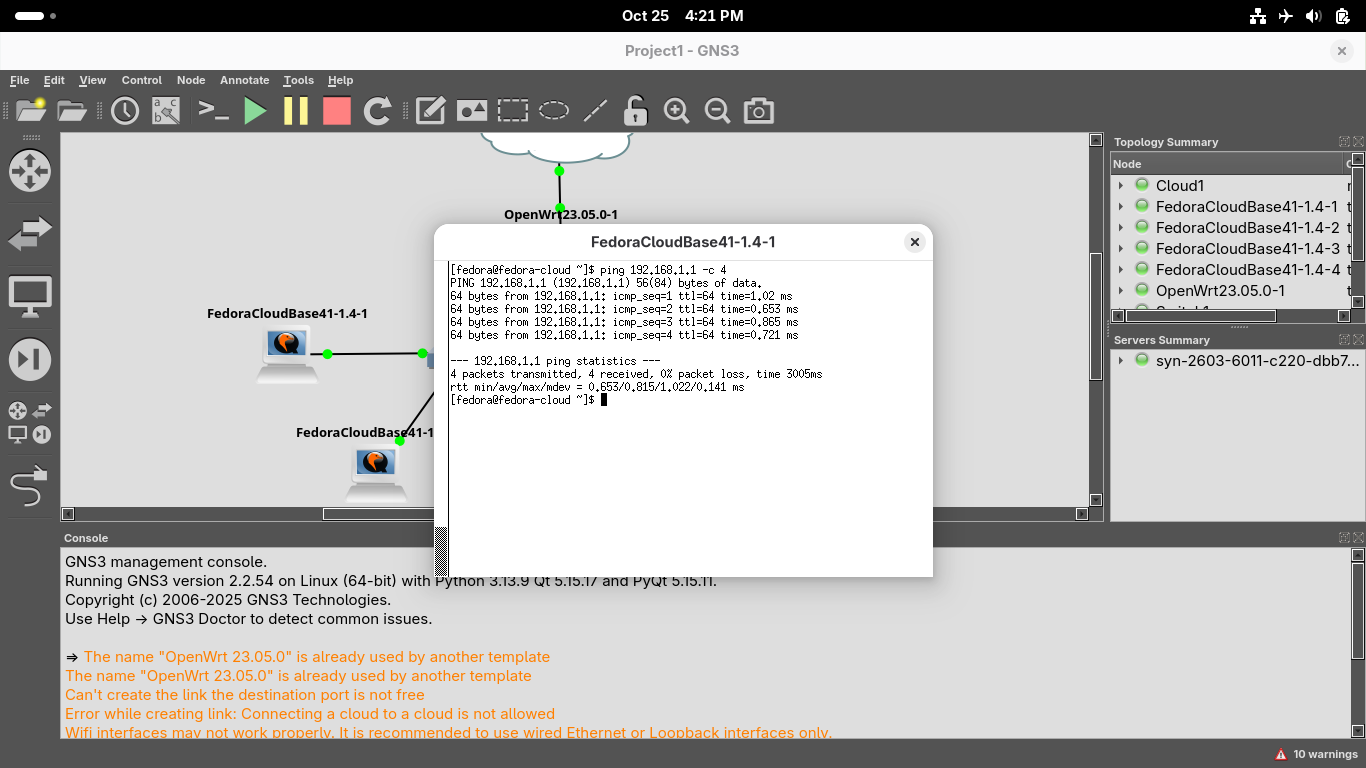Expand the OpenWrt23.05.0-1 tree node
The width and height of the screenshot is (1366, 768).
click(1121, 291)
